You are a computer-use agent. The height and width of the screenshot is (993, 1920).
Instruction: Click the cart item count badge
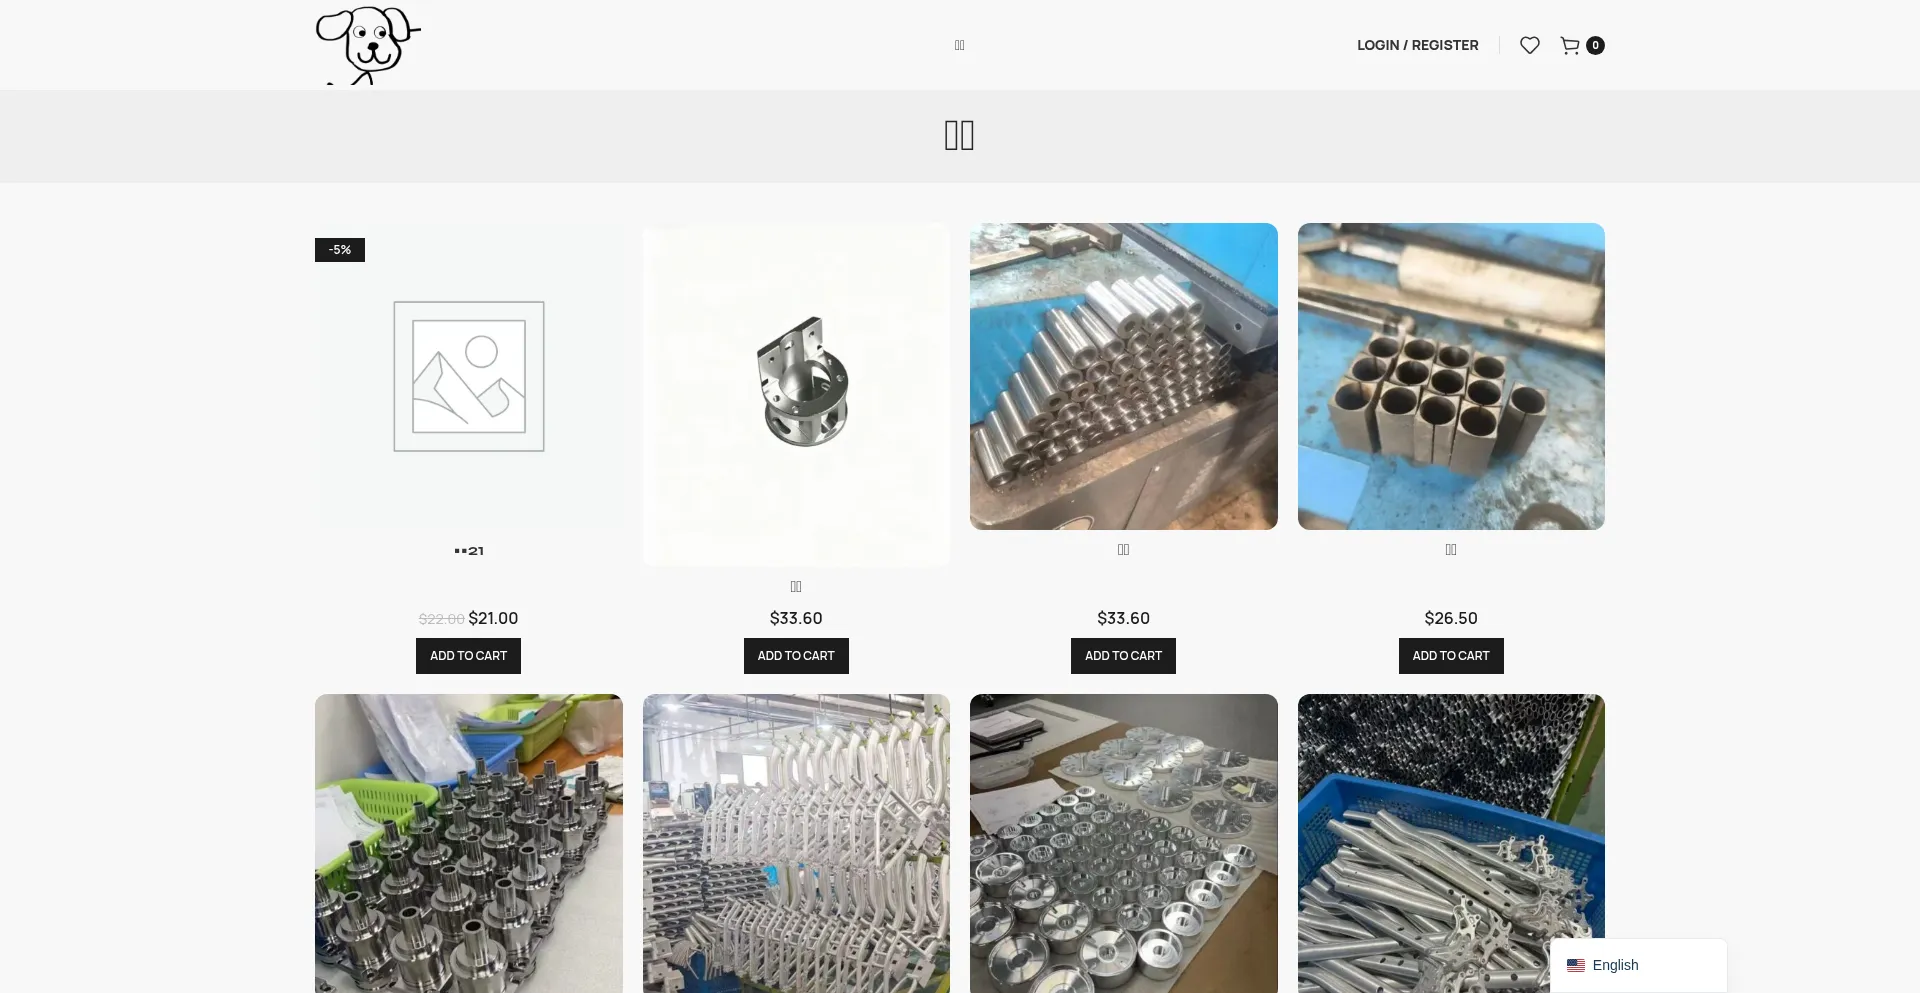point(1595,45)
